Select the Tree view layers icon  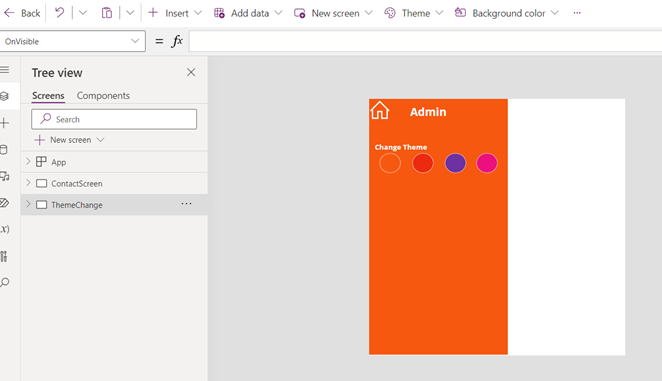[x=5, y=96]
